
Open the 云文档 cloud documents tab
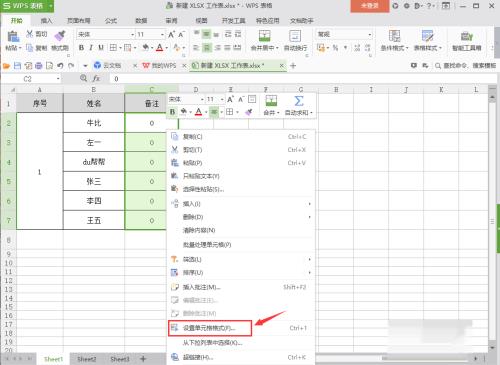(112, 66)
